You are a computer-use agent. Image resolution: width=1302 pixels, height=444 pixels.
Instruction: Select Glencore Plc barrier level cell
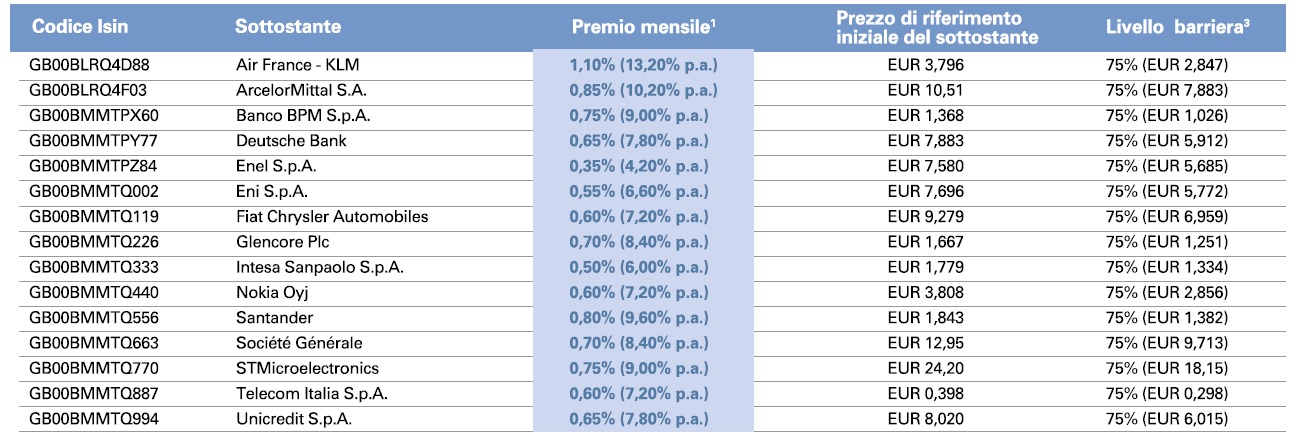click(x=1166, y=242)
